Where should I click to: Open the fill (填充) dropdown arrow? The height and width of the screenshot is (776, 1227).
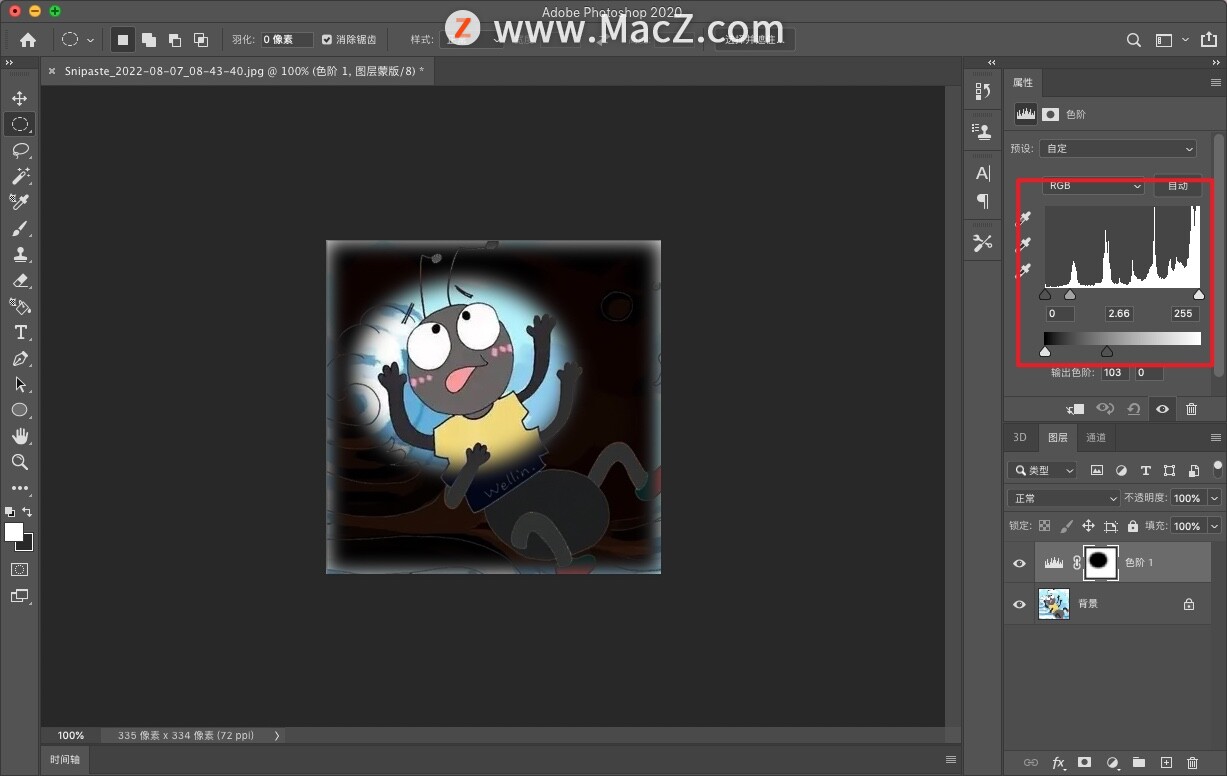pyautogui.click(x=1215, y=526)
